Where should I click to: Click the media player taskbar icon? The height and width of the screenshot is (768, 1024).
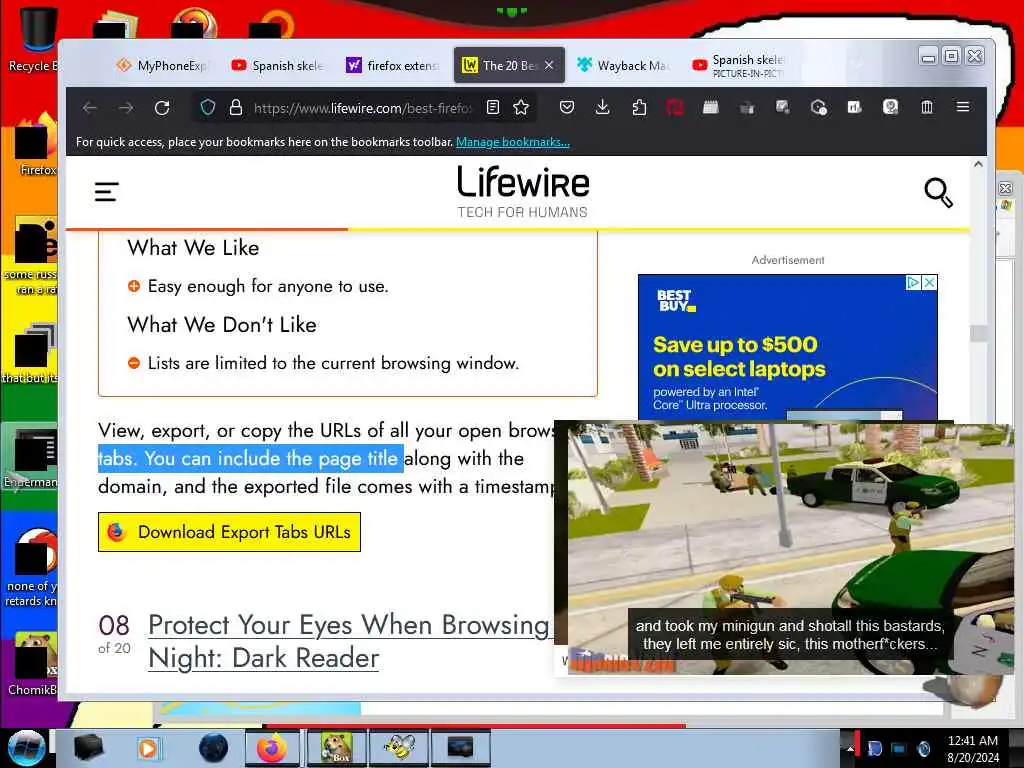pyautogui.click(x=148, y=748)
